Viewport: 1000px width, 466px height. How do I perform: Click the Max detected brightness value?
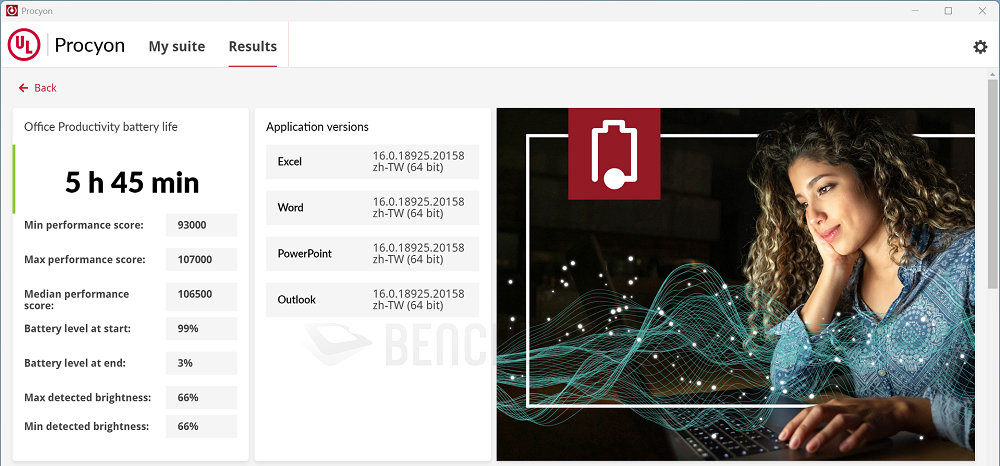[x=202, y=397]
